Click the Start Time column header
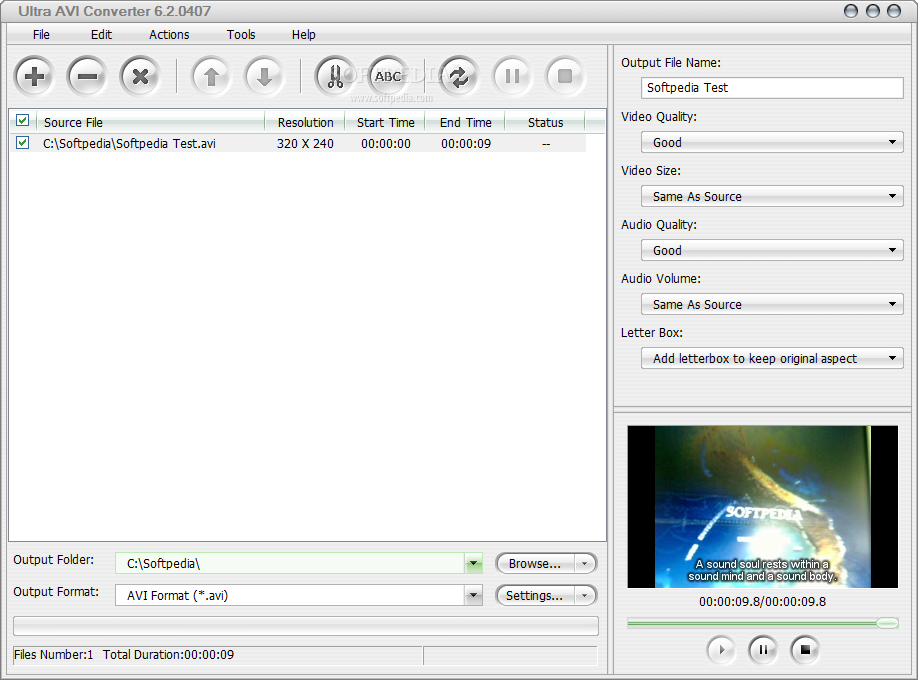The height and width of the screenshot is (680, 918). (x=385, y=122)
